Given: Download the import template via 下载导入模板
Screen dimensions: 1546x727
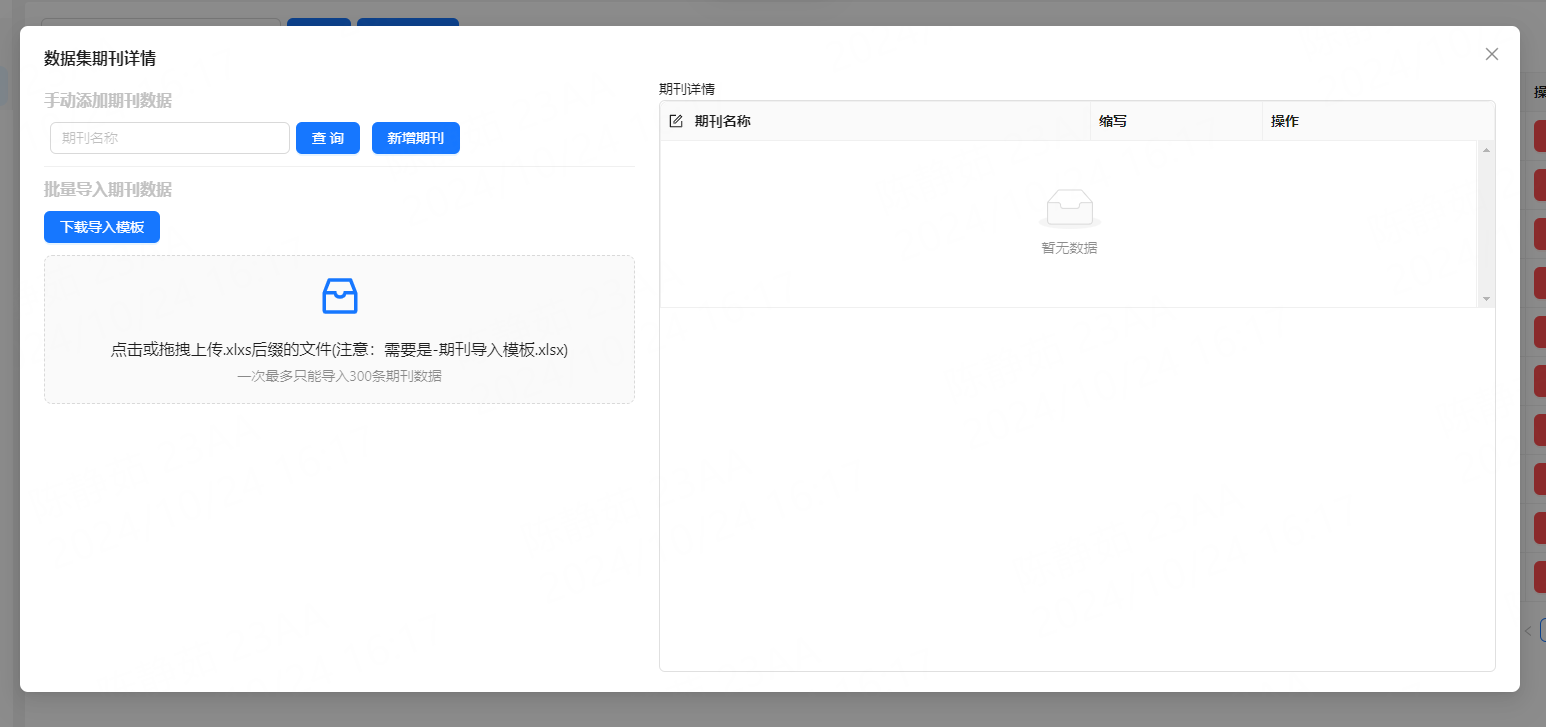Looking at the screenshot, I should 102,227.
